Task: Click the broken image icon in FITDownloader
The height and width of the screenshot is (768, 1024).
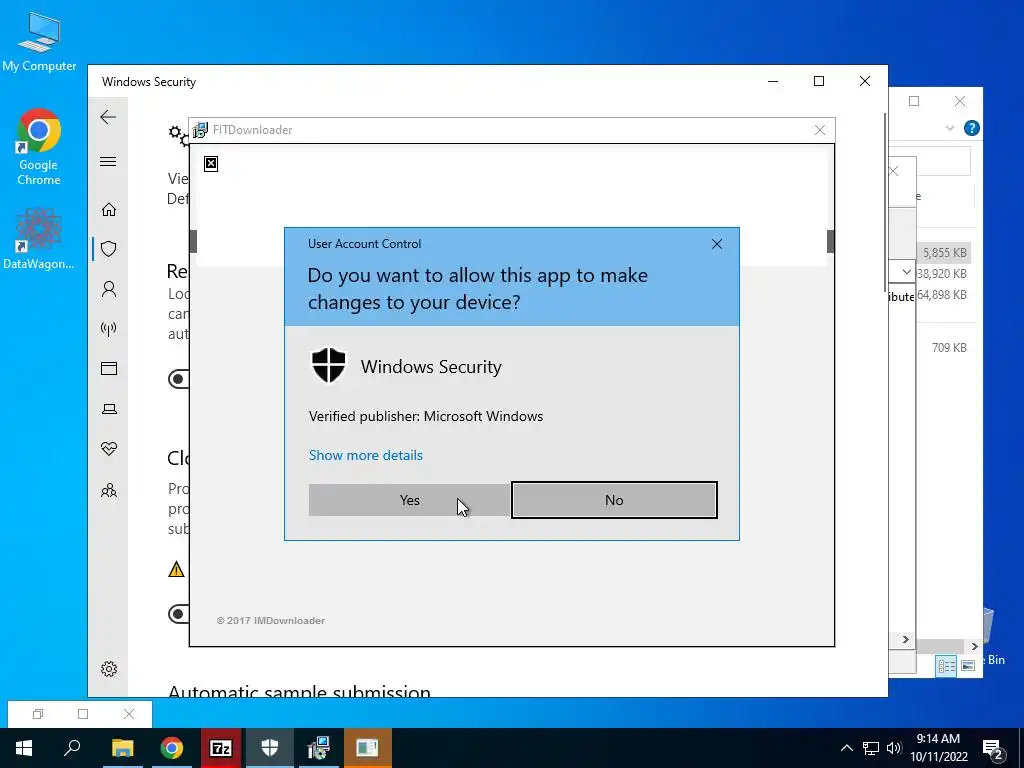Action: 211,163
